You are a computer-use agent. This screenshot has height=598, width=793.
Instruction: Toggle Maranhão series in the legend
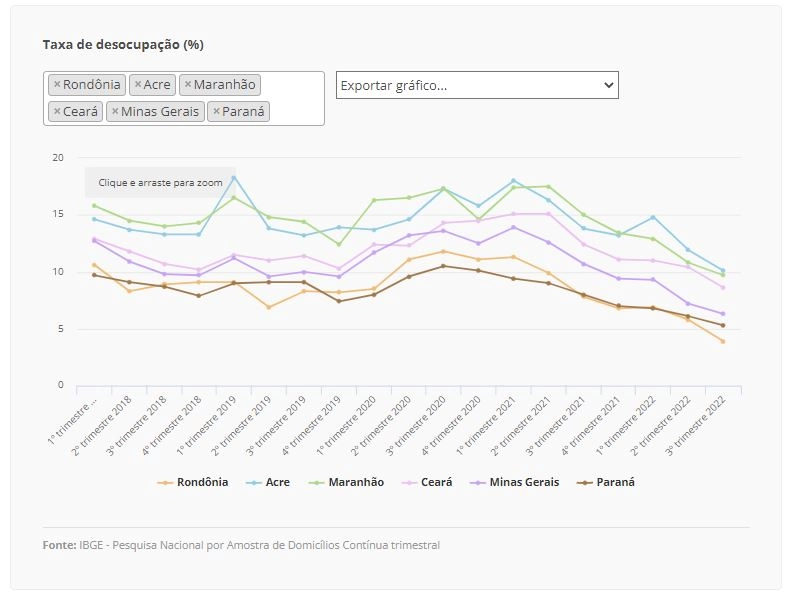356,482
